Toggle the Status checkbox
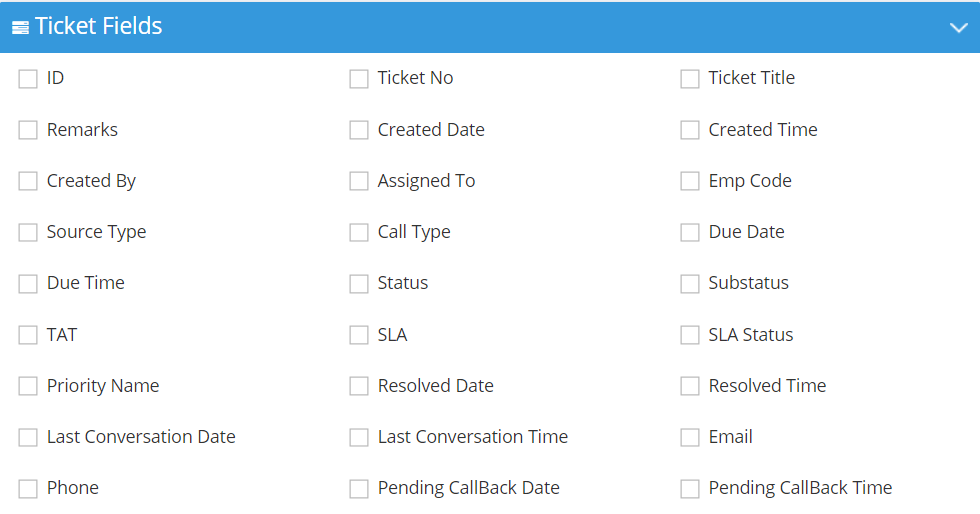The image size is (980, 514). [359, 284]
